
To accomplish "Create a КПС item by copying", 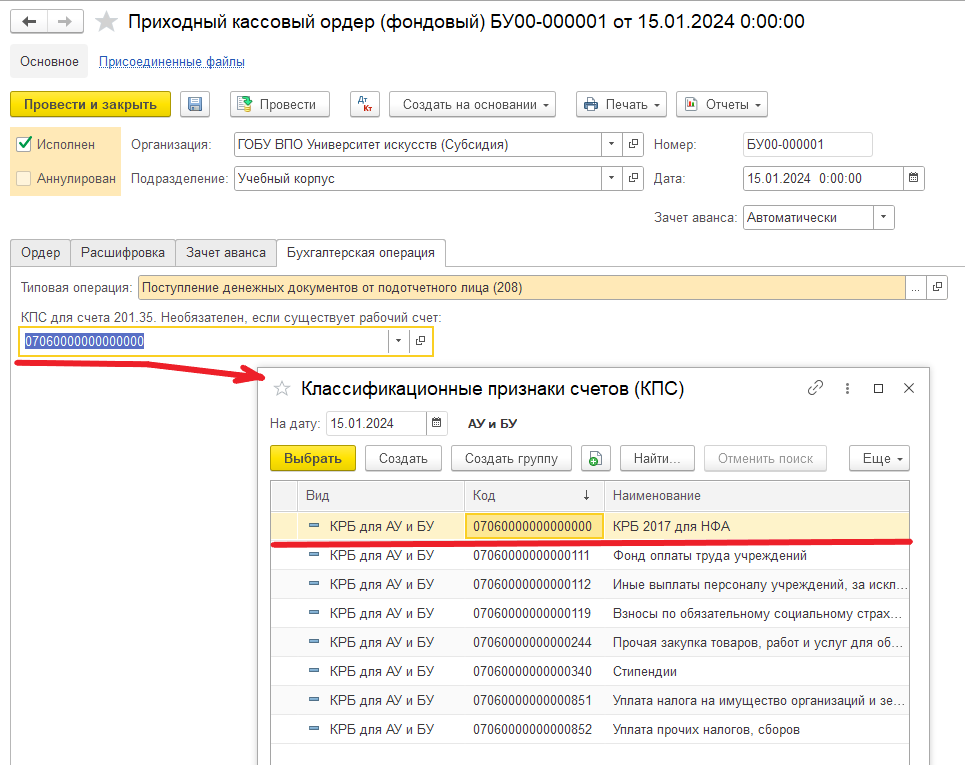I will [595, 459].
